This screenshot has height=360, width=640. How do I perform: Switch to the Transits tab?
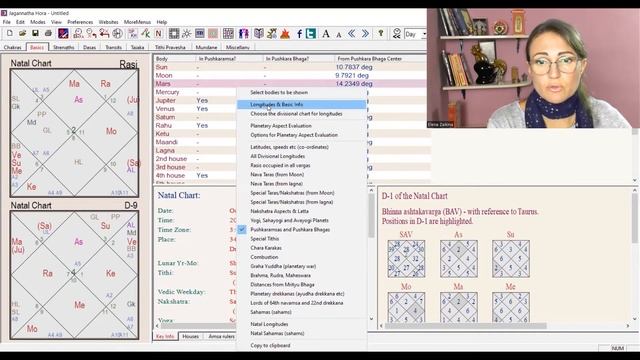tap(113, 47)
